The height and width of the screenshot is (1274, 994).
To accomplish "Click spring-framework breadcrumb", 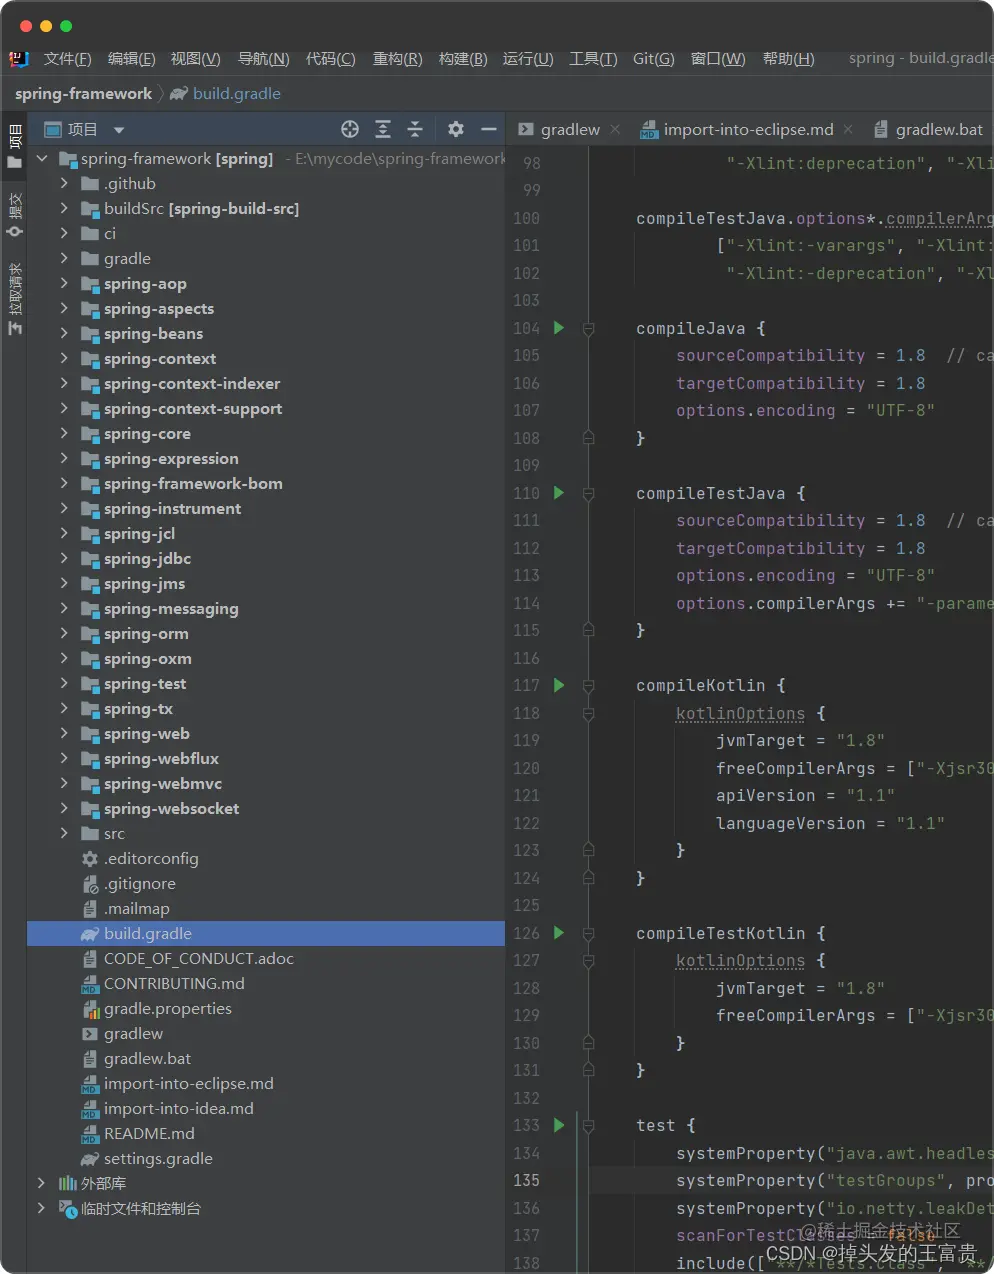I will (x=83, y=93).
